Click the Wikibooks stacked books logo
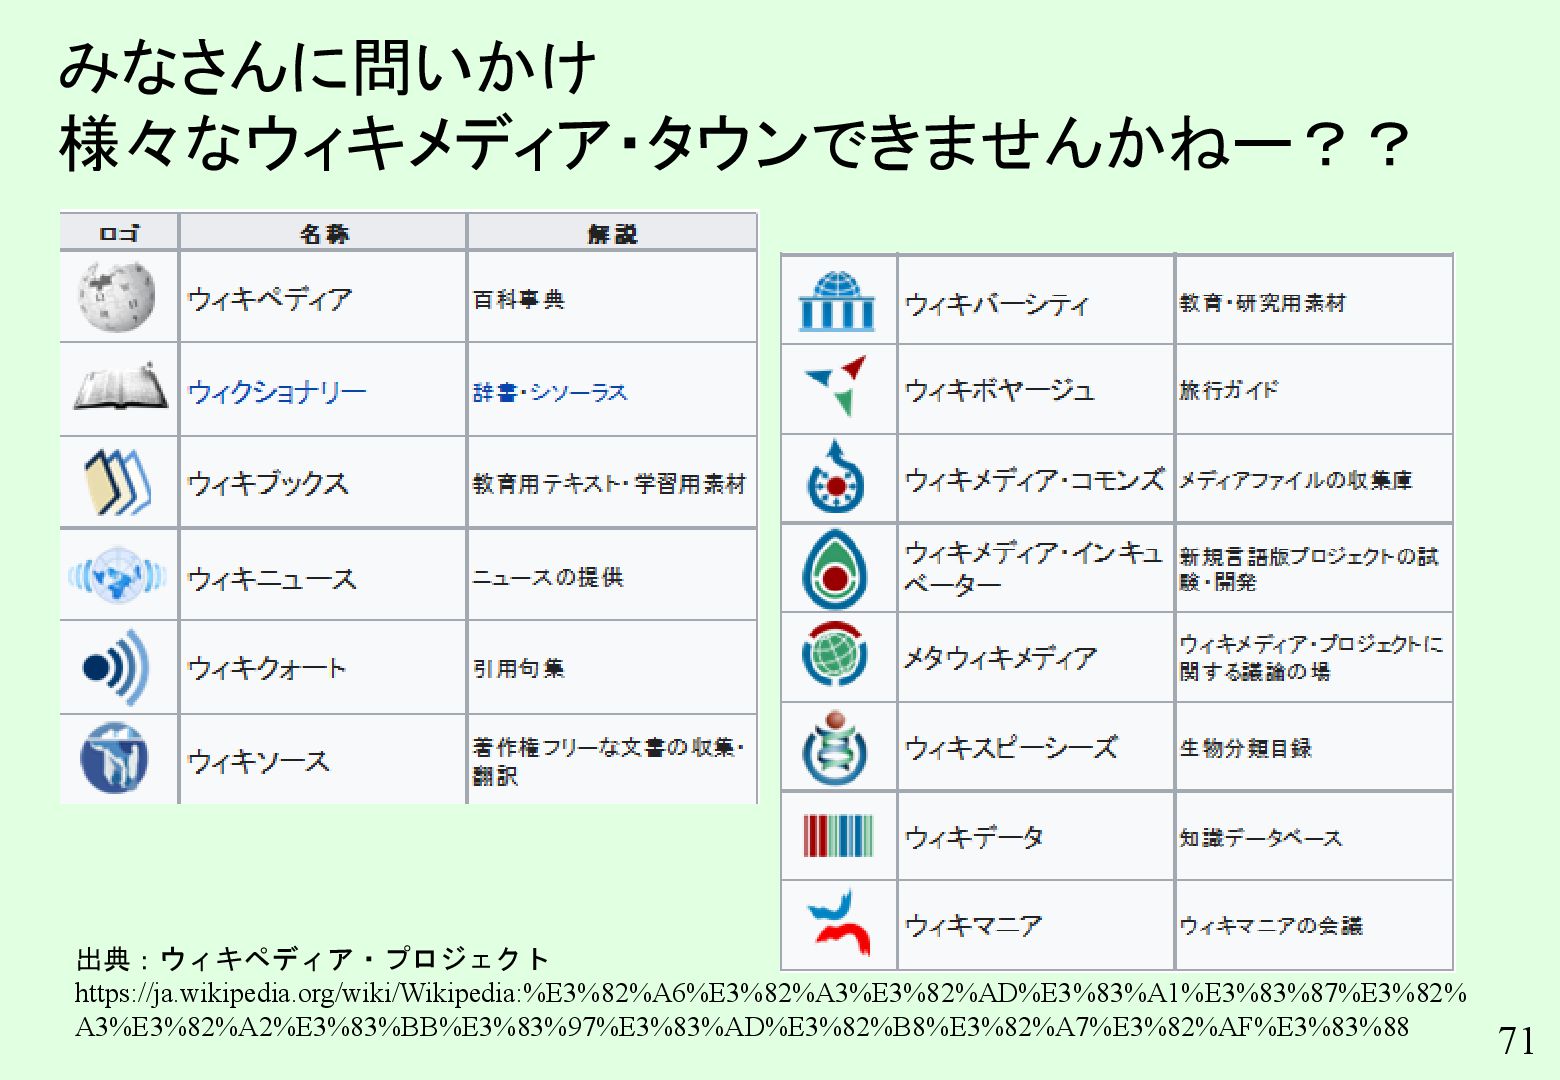 119,481
